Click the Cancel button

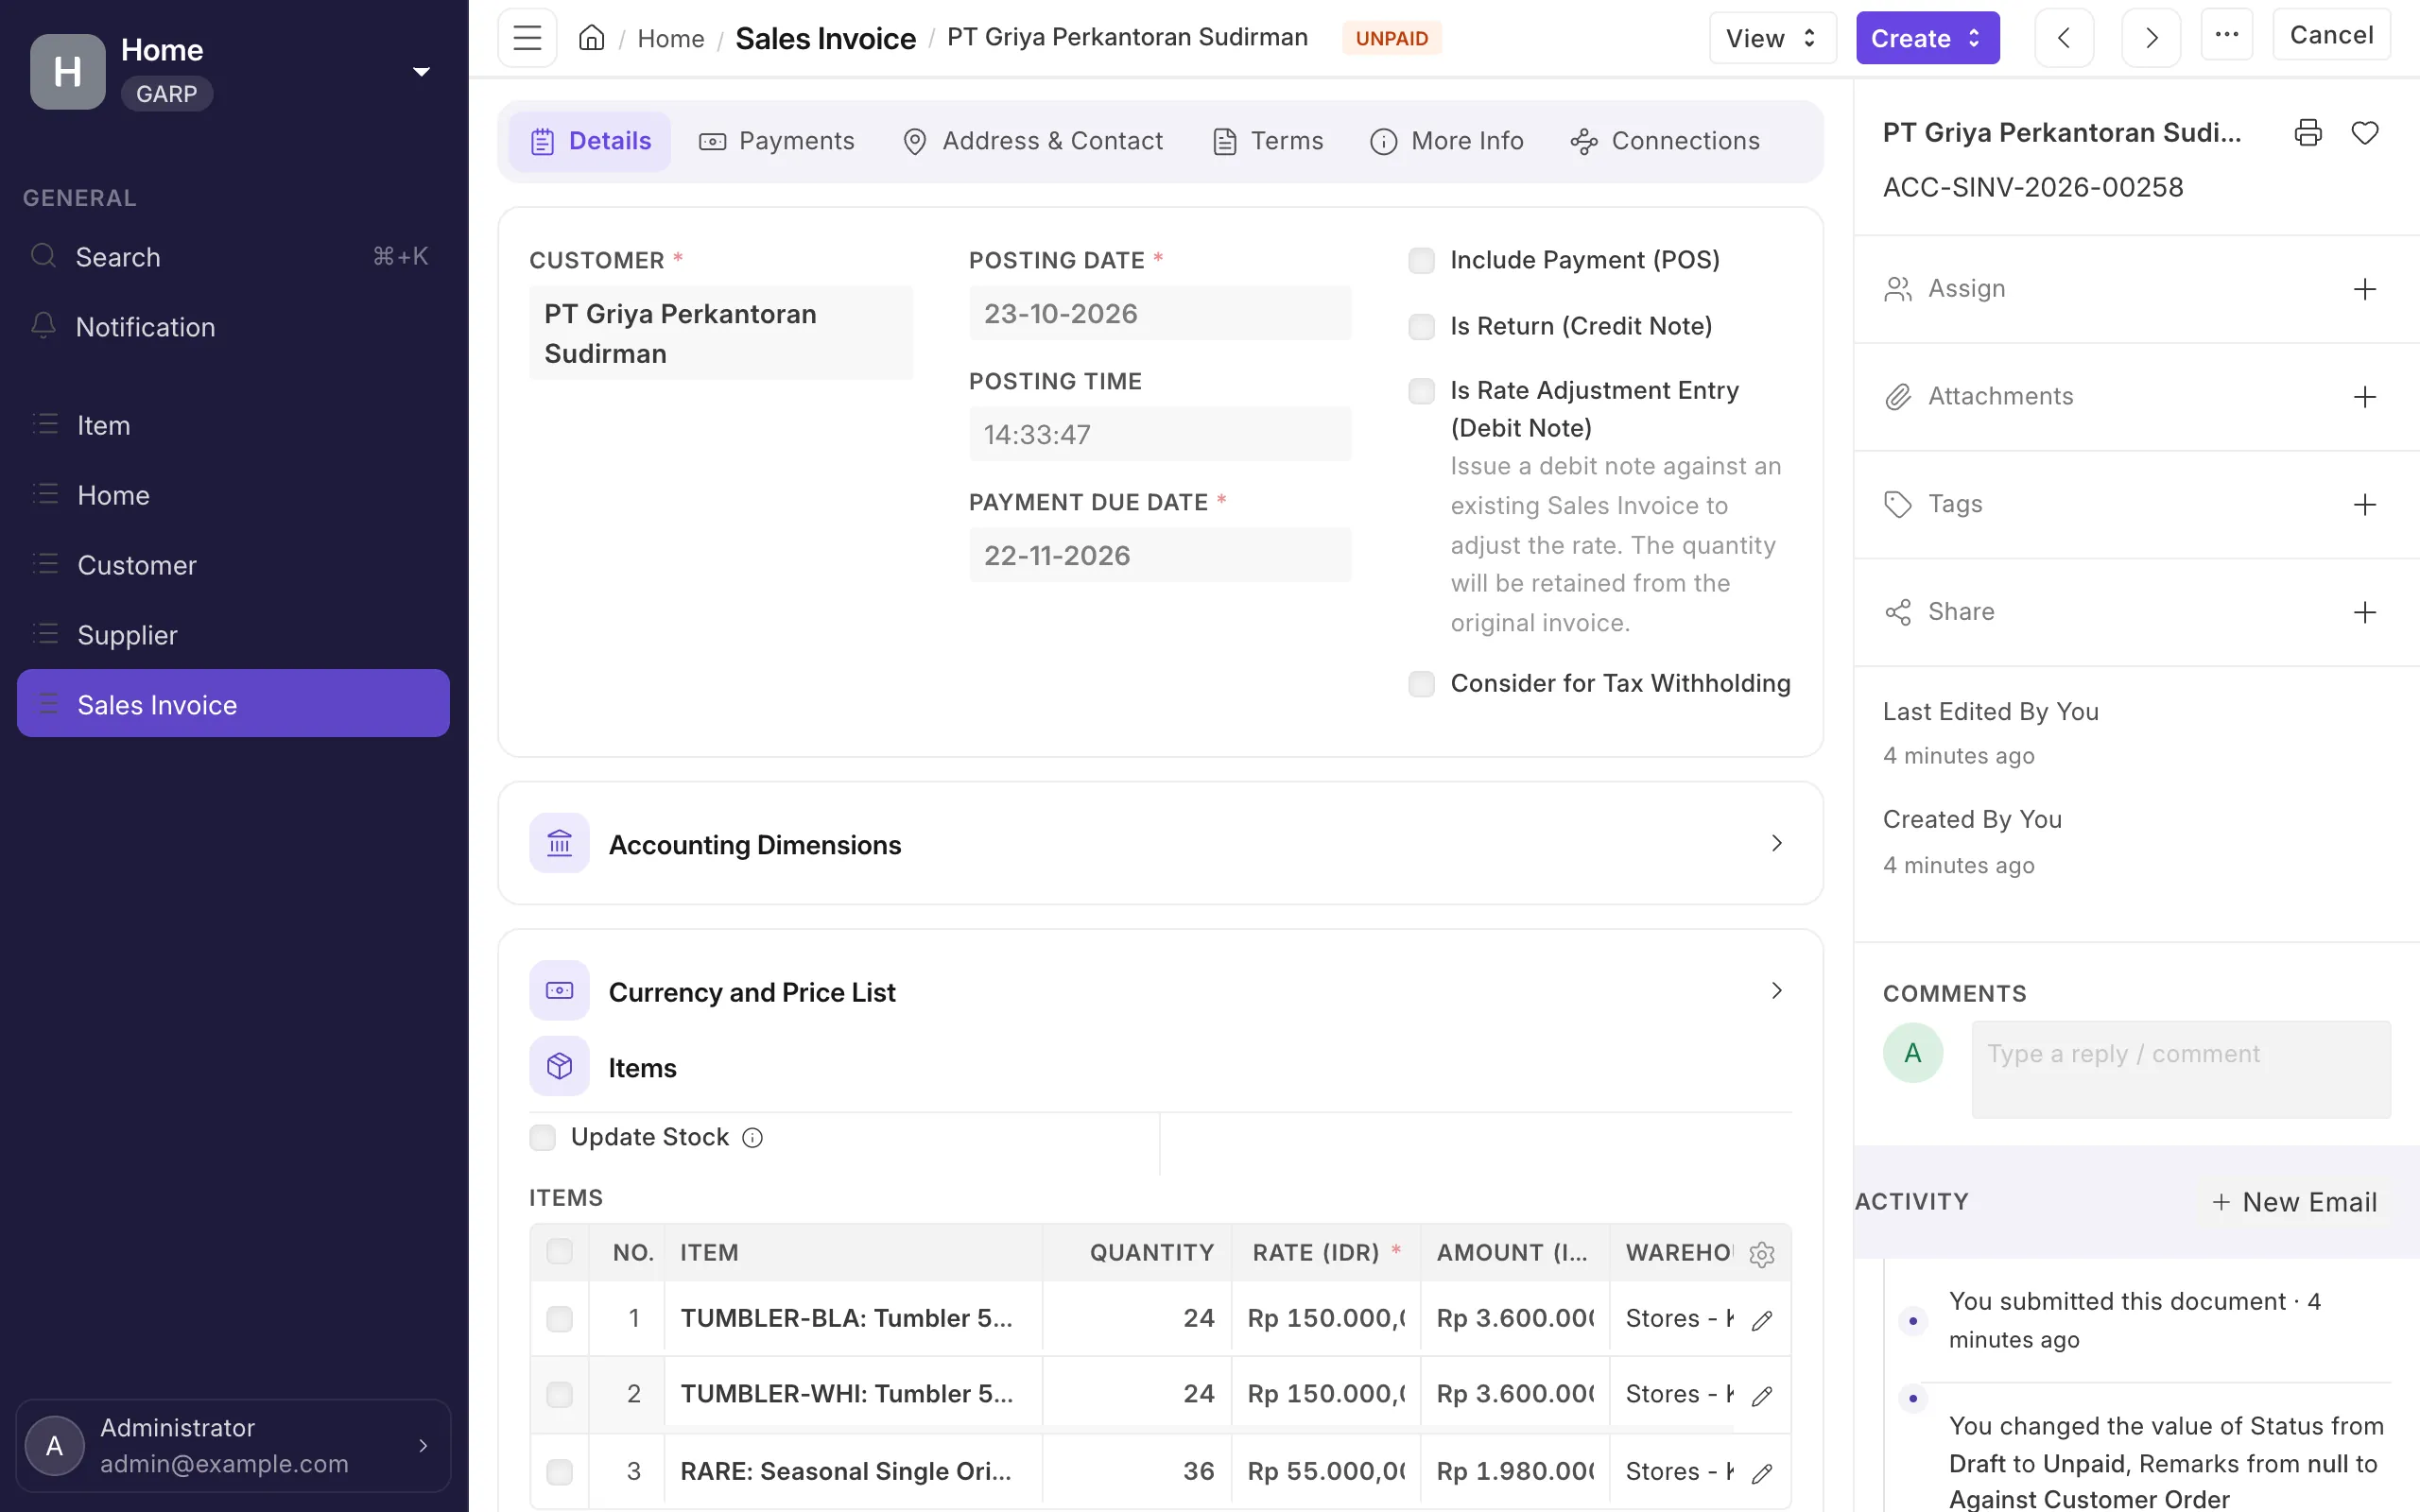(2331, 35)
